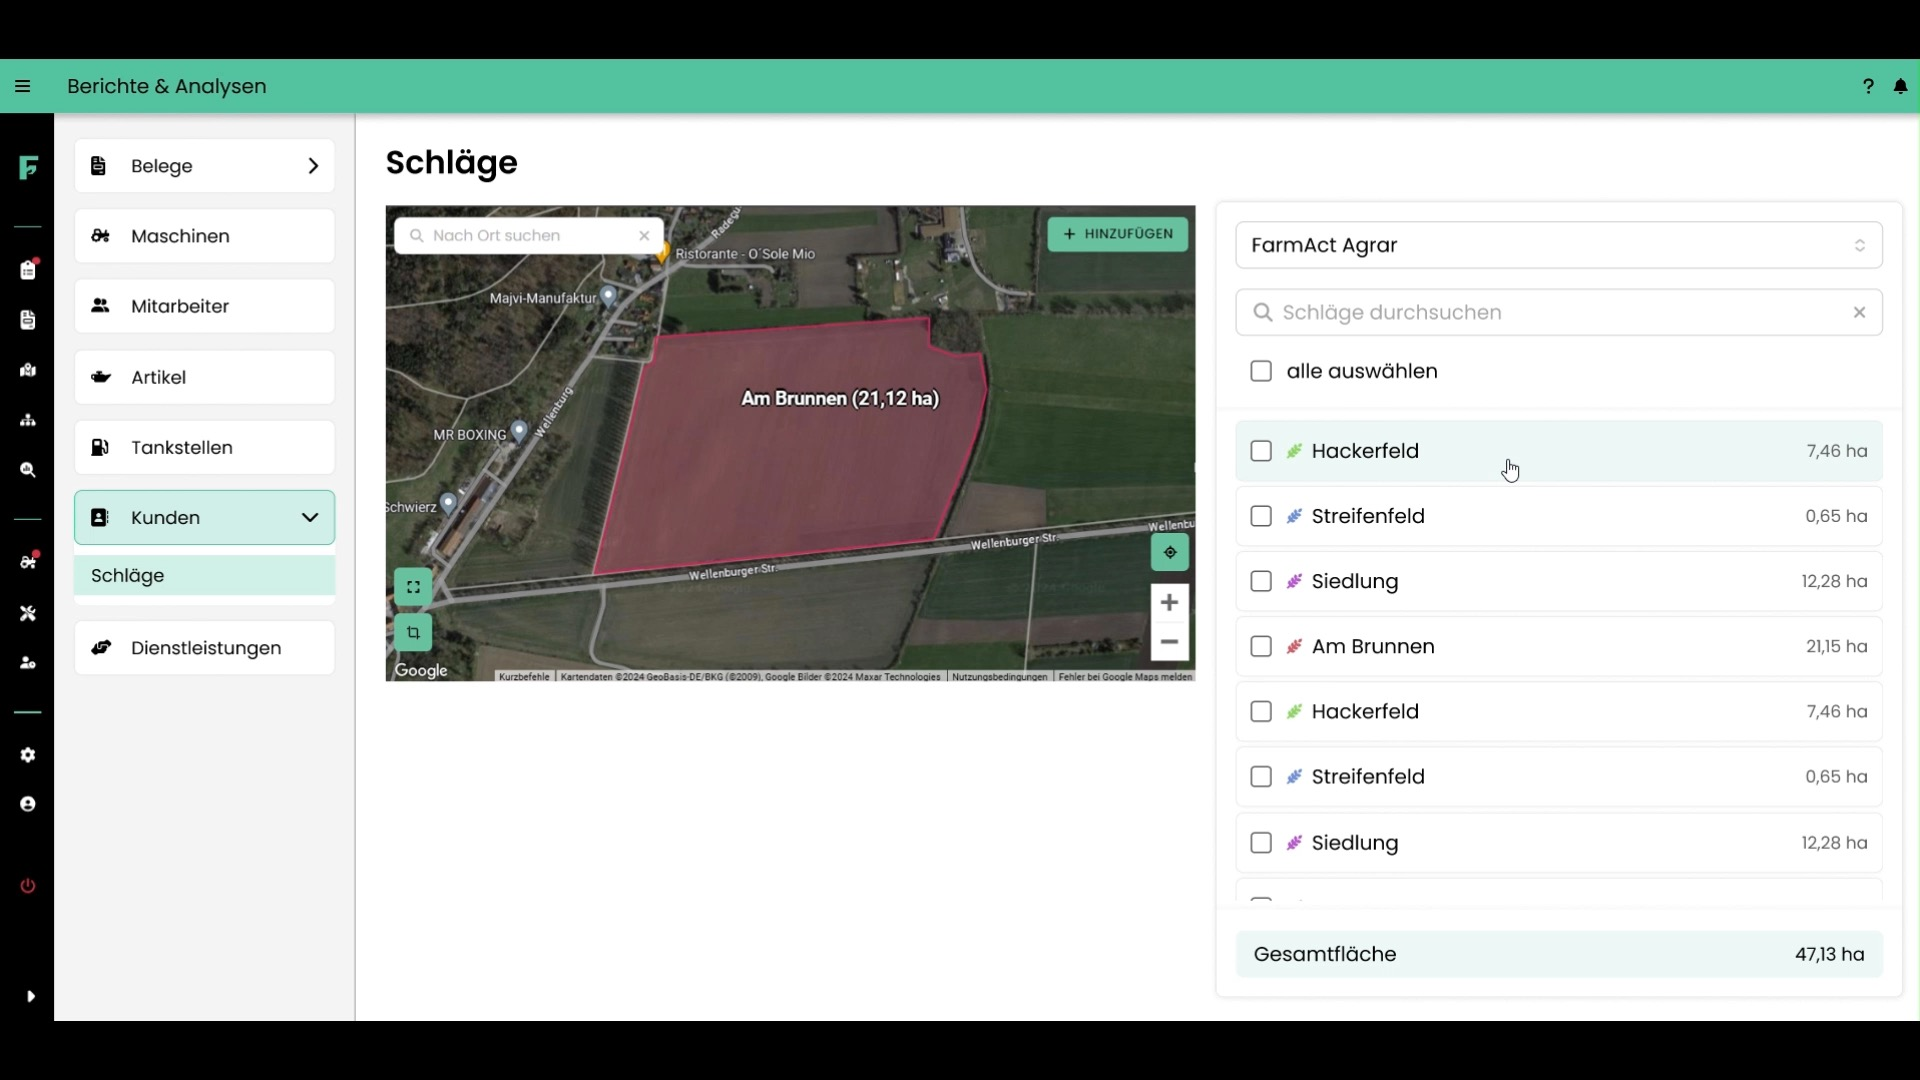Open the FarmAct Agrar customer dropdown
Image resolution: width=1920 pixels, height=1080 pixels.
click(x=1559, y=245)
